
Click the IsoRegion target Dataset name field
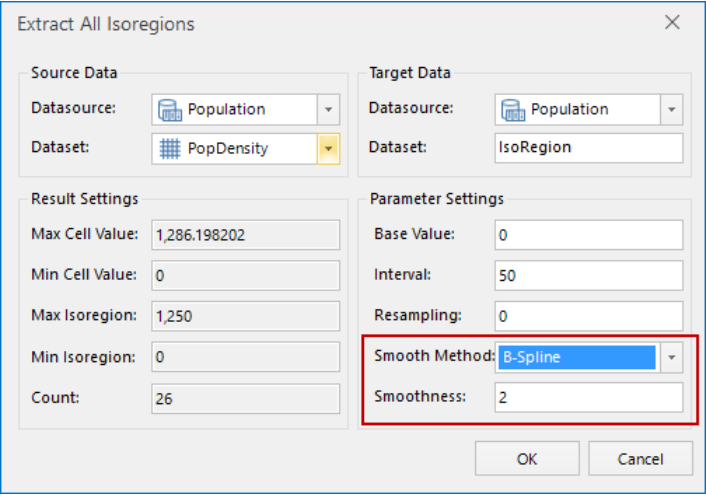coord(589,148)
